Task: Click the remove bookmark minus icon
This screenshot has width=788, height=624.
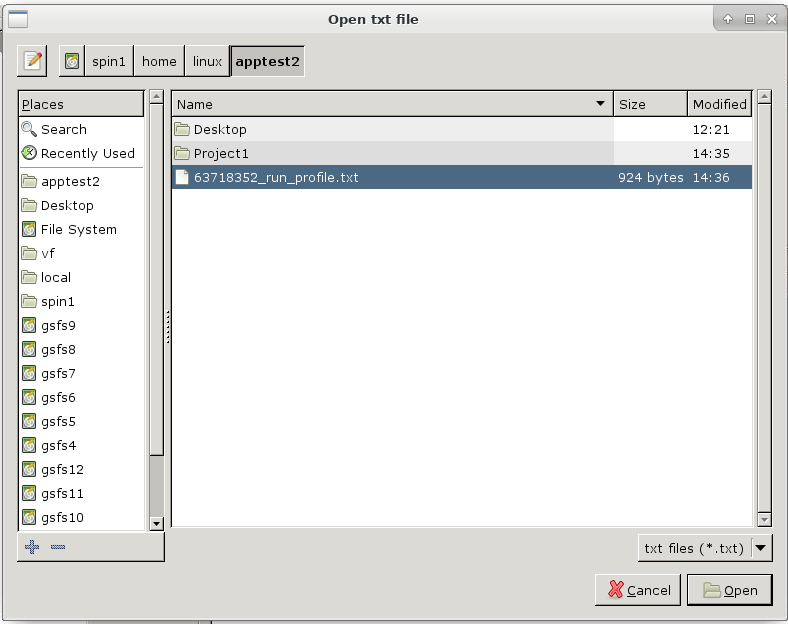Action: (58, 547)
